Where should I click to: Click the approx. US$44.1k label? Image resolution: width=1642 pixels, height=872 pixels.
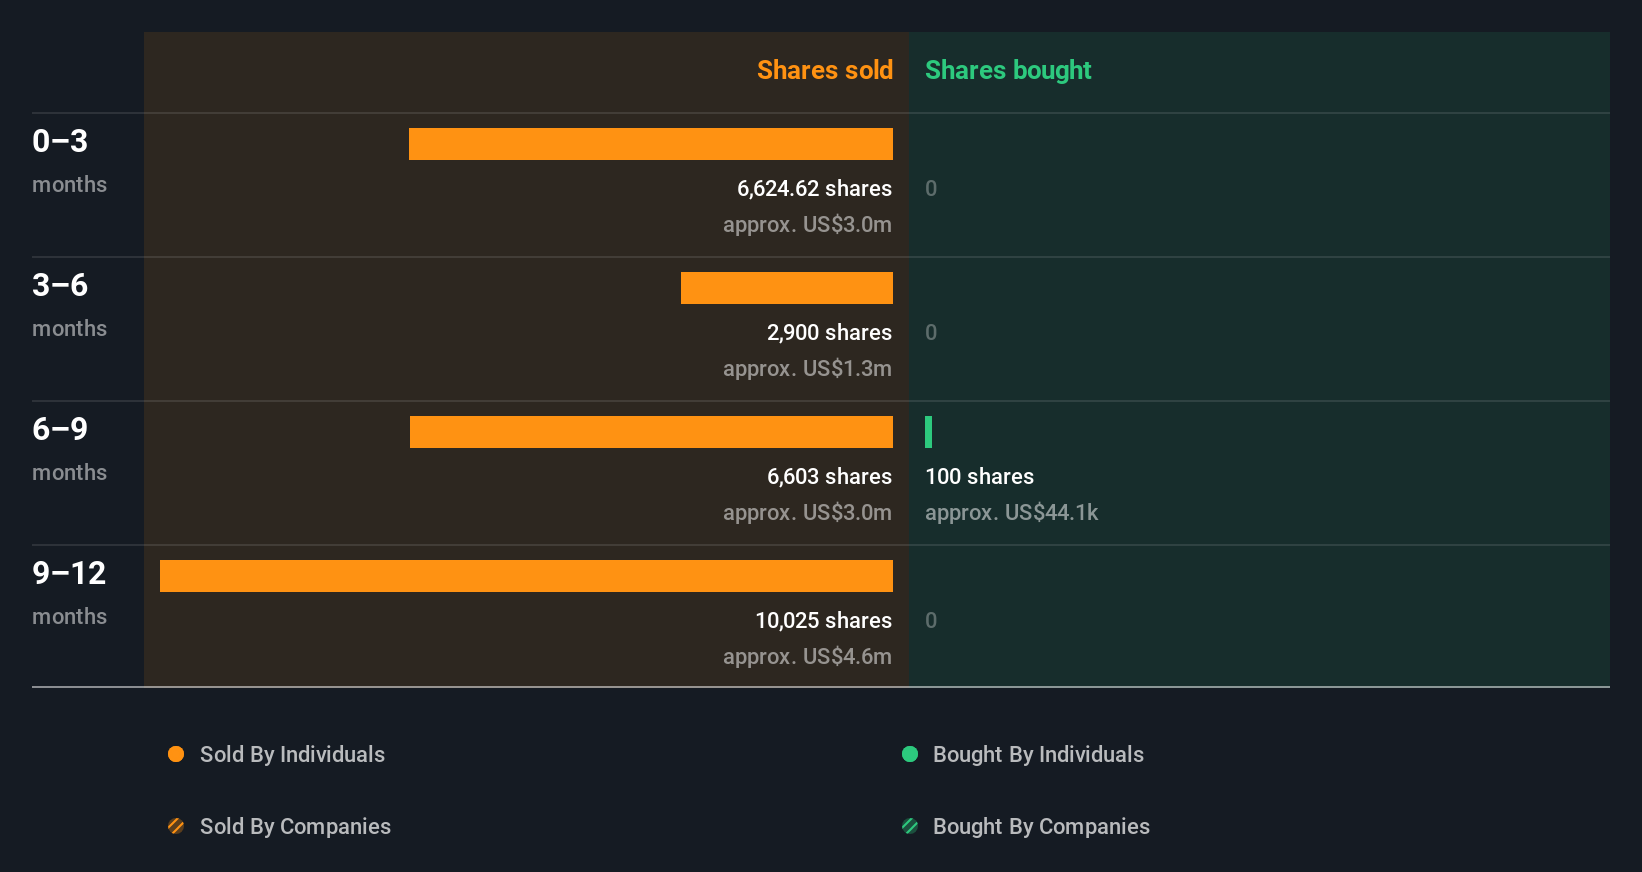(x=1011, y=513)
